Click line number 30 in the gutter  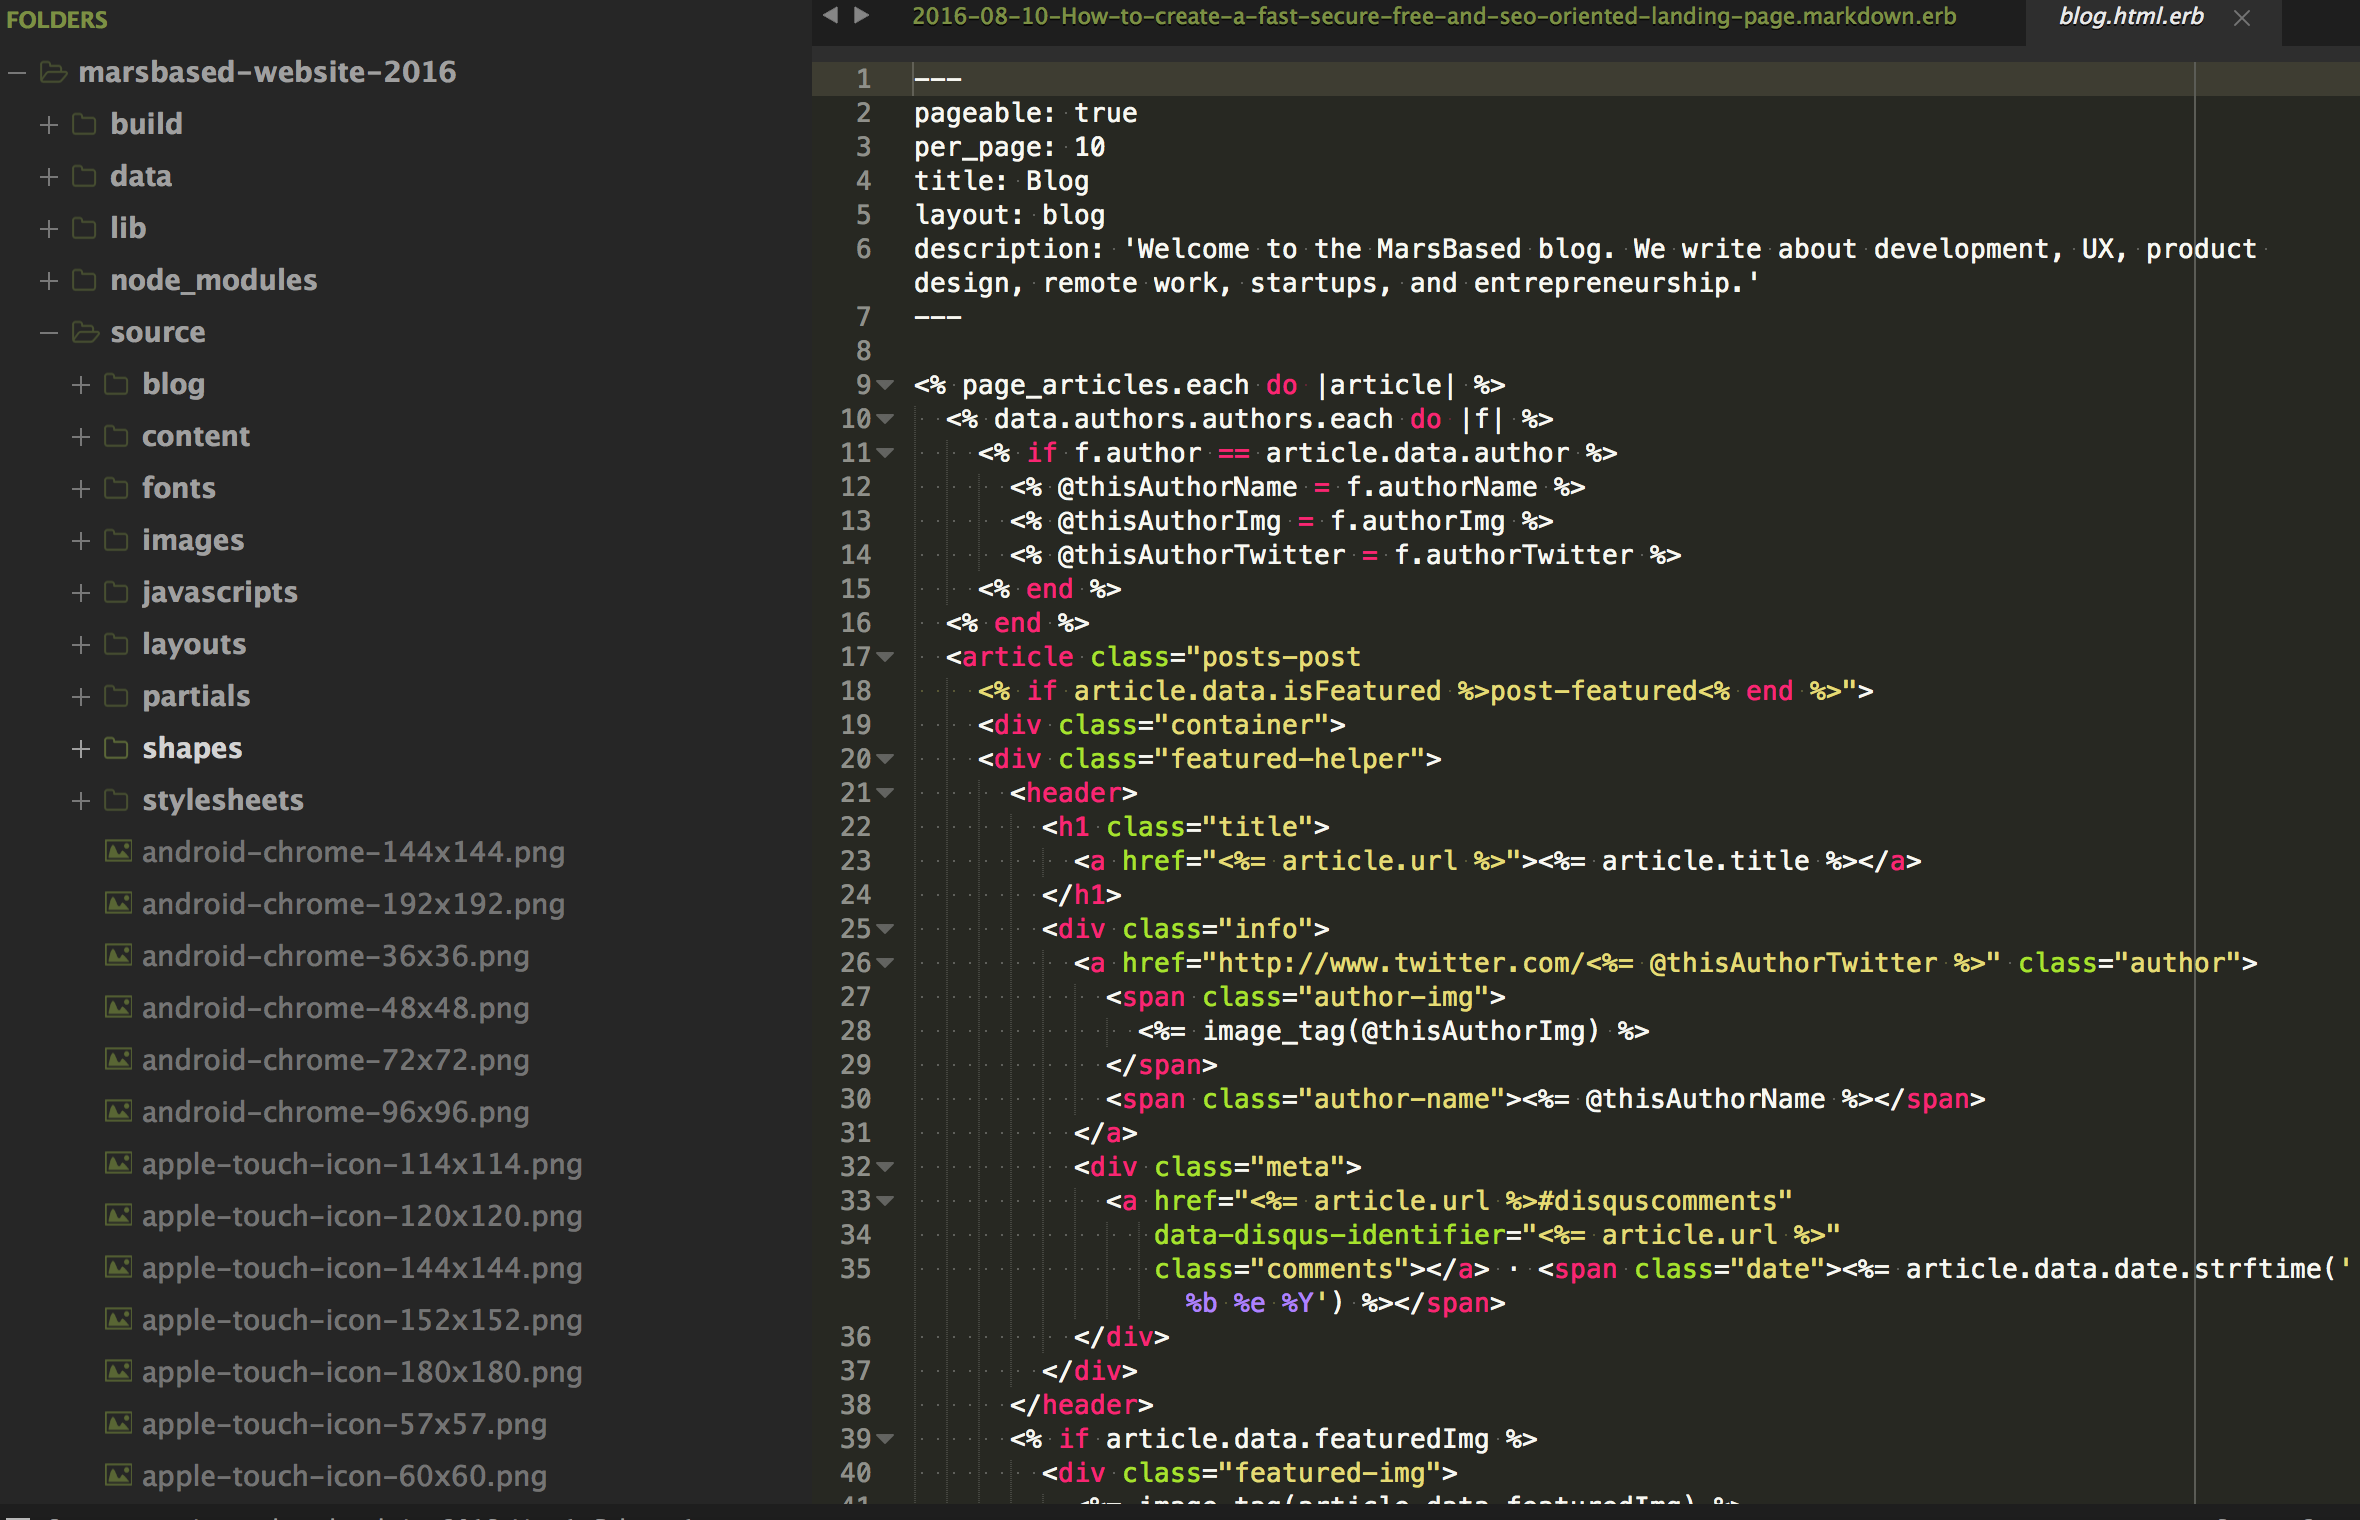[855, 1099]
